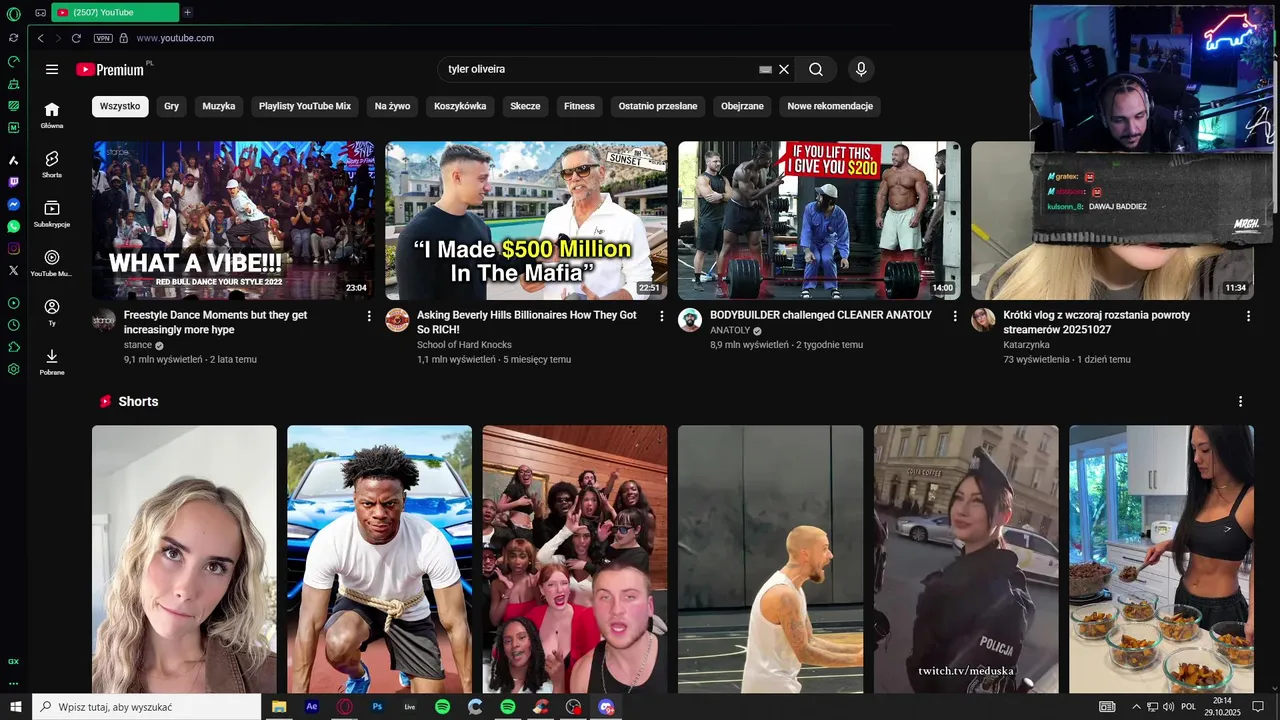Open the Główna home section
Image resolution: width=1280 pixels, height=720 pixels.
(x=52, y=115)
